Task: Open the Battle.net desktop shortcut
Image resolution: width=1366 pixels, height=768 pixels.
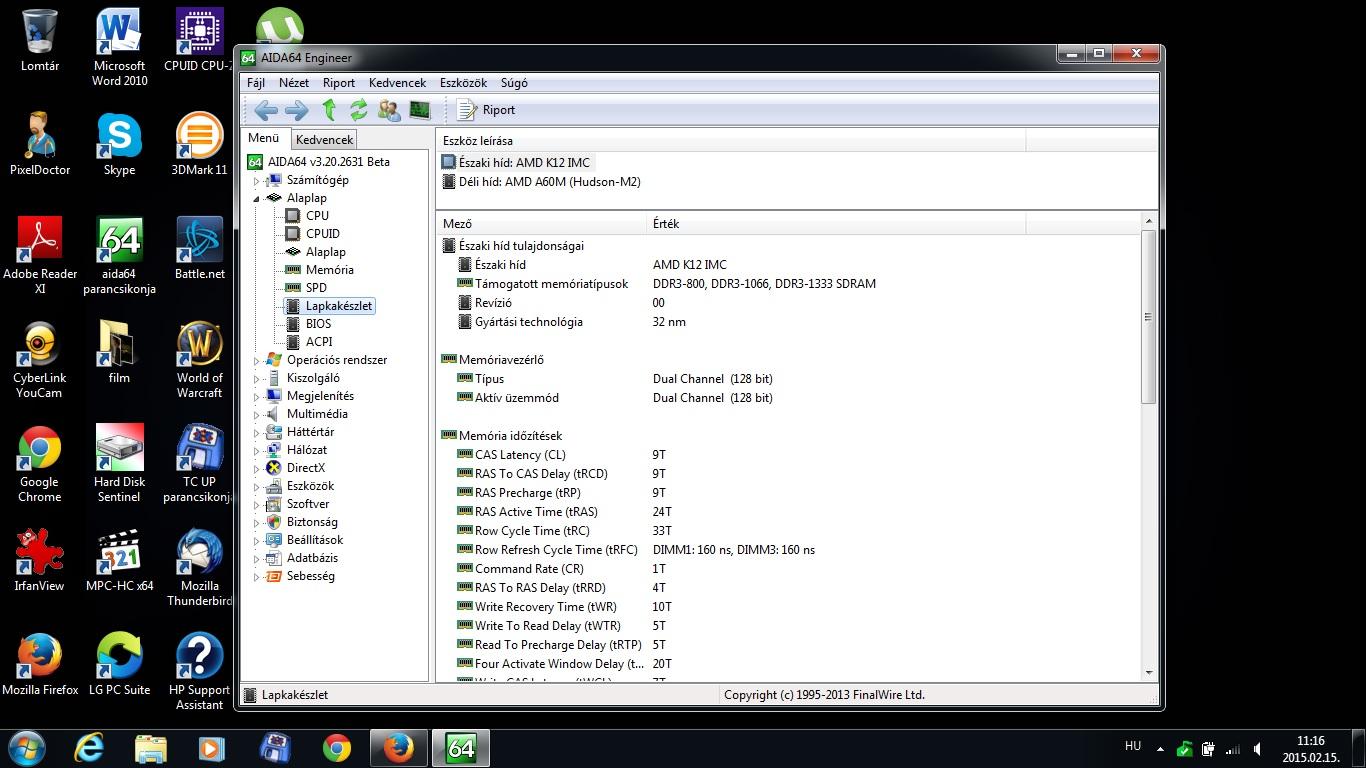Action: click(x=199, y=249)
